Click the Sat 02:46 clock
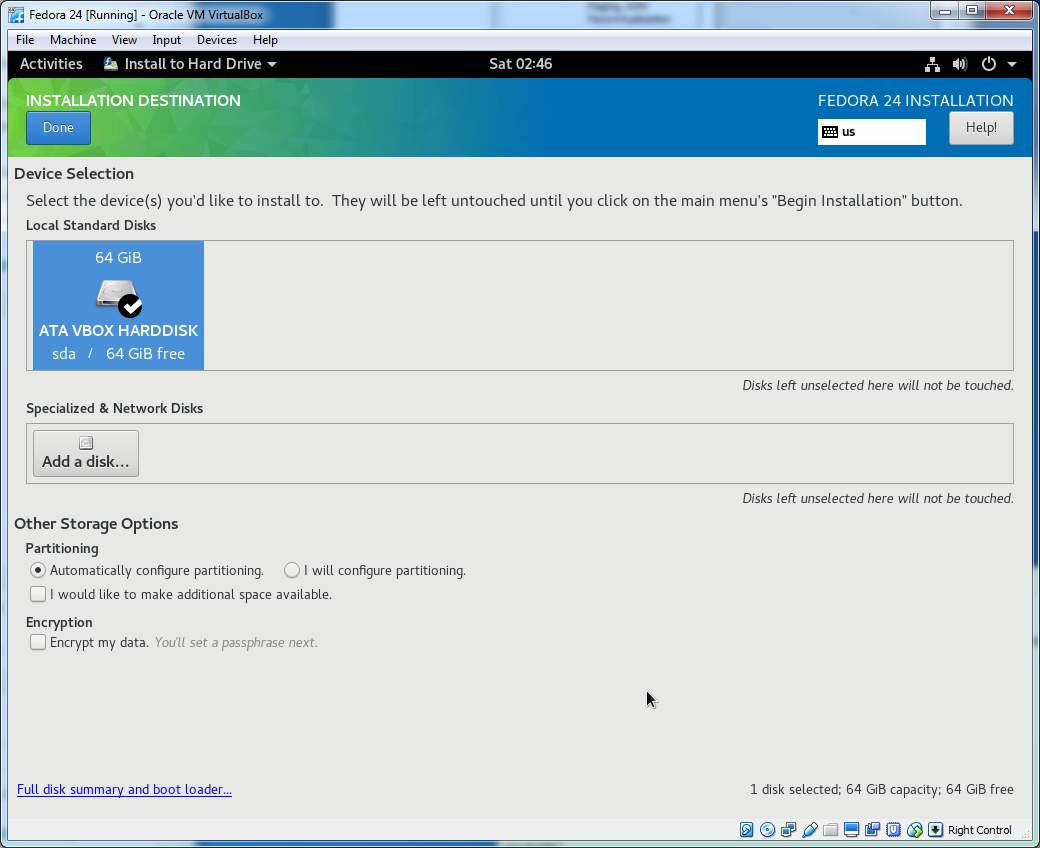This screenshot has width=1040, height=848. (x=520, y=64)
